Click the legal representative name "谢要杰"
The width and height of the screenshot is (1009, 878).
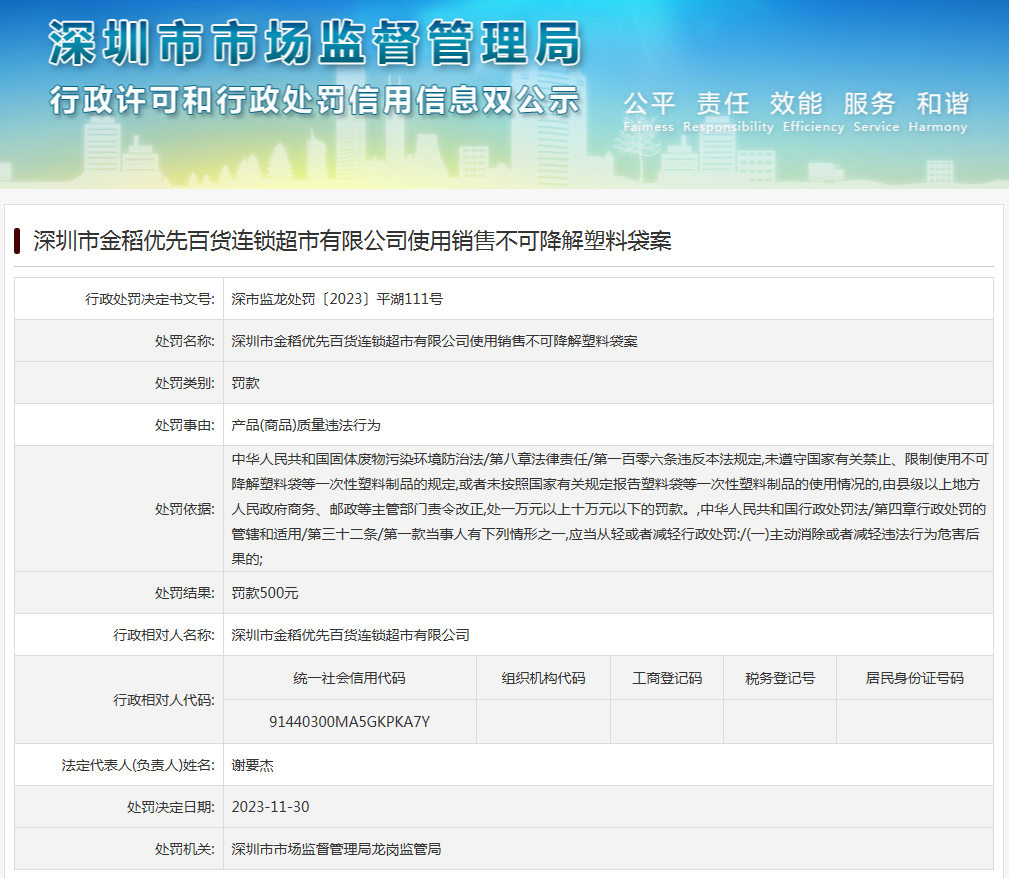pos(253,765)
